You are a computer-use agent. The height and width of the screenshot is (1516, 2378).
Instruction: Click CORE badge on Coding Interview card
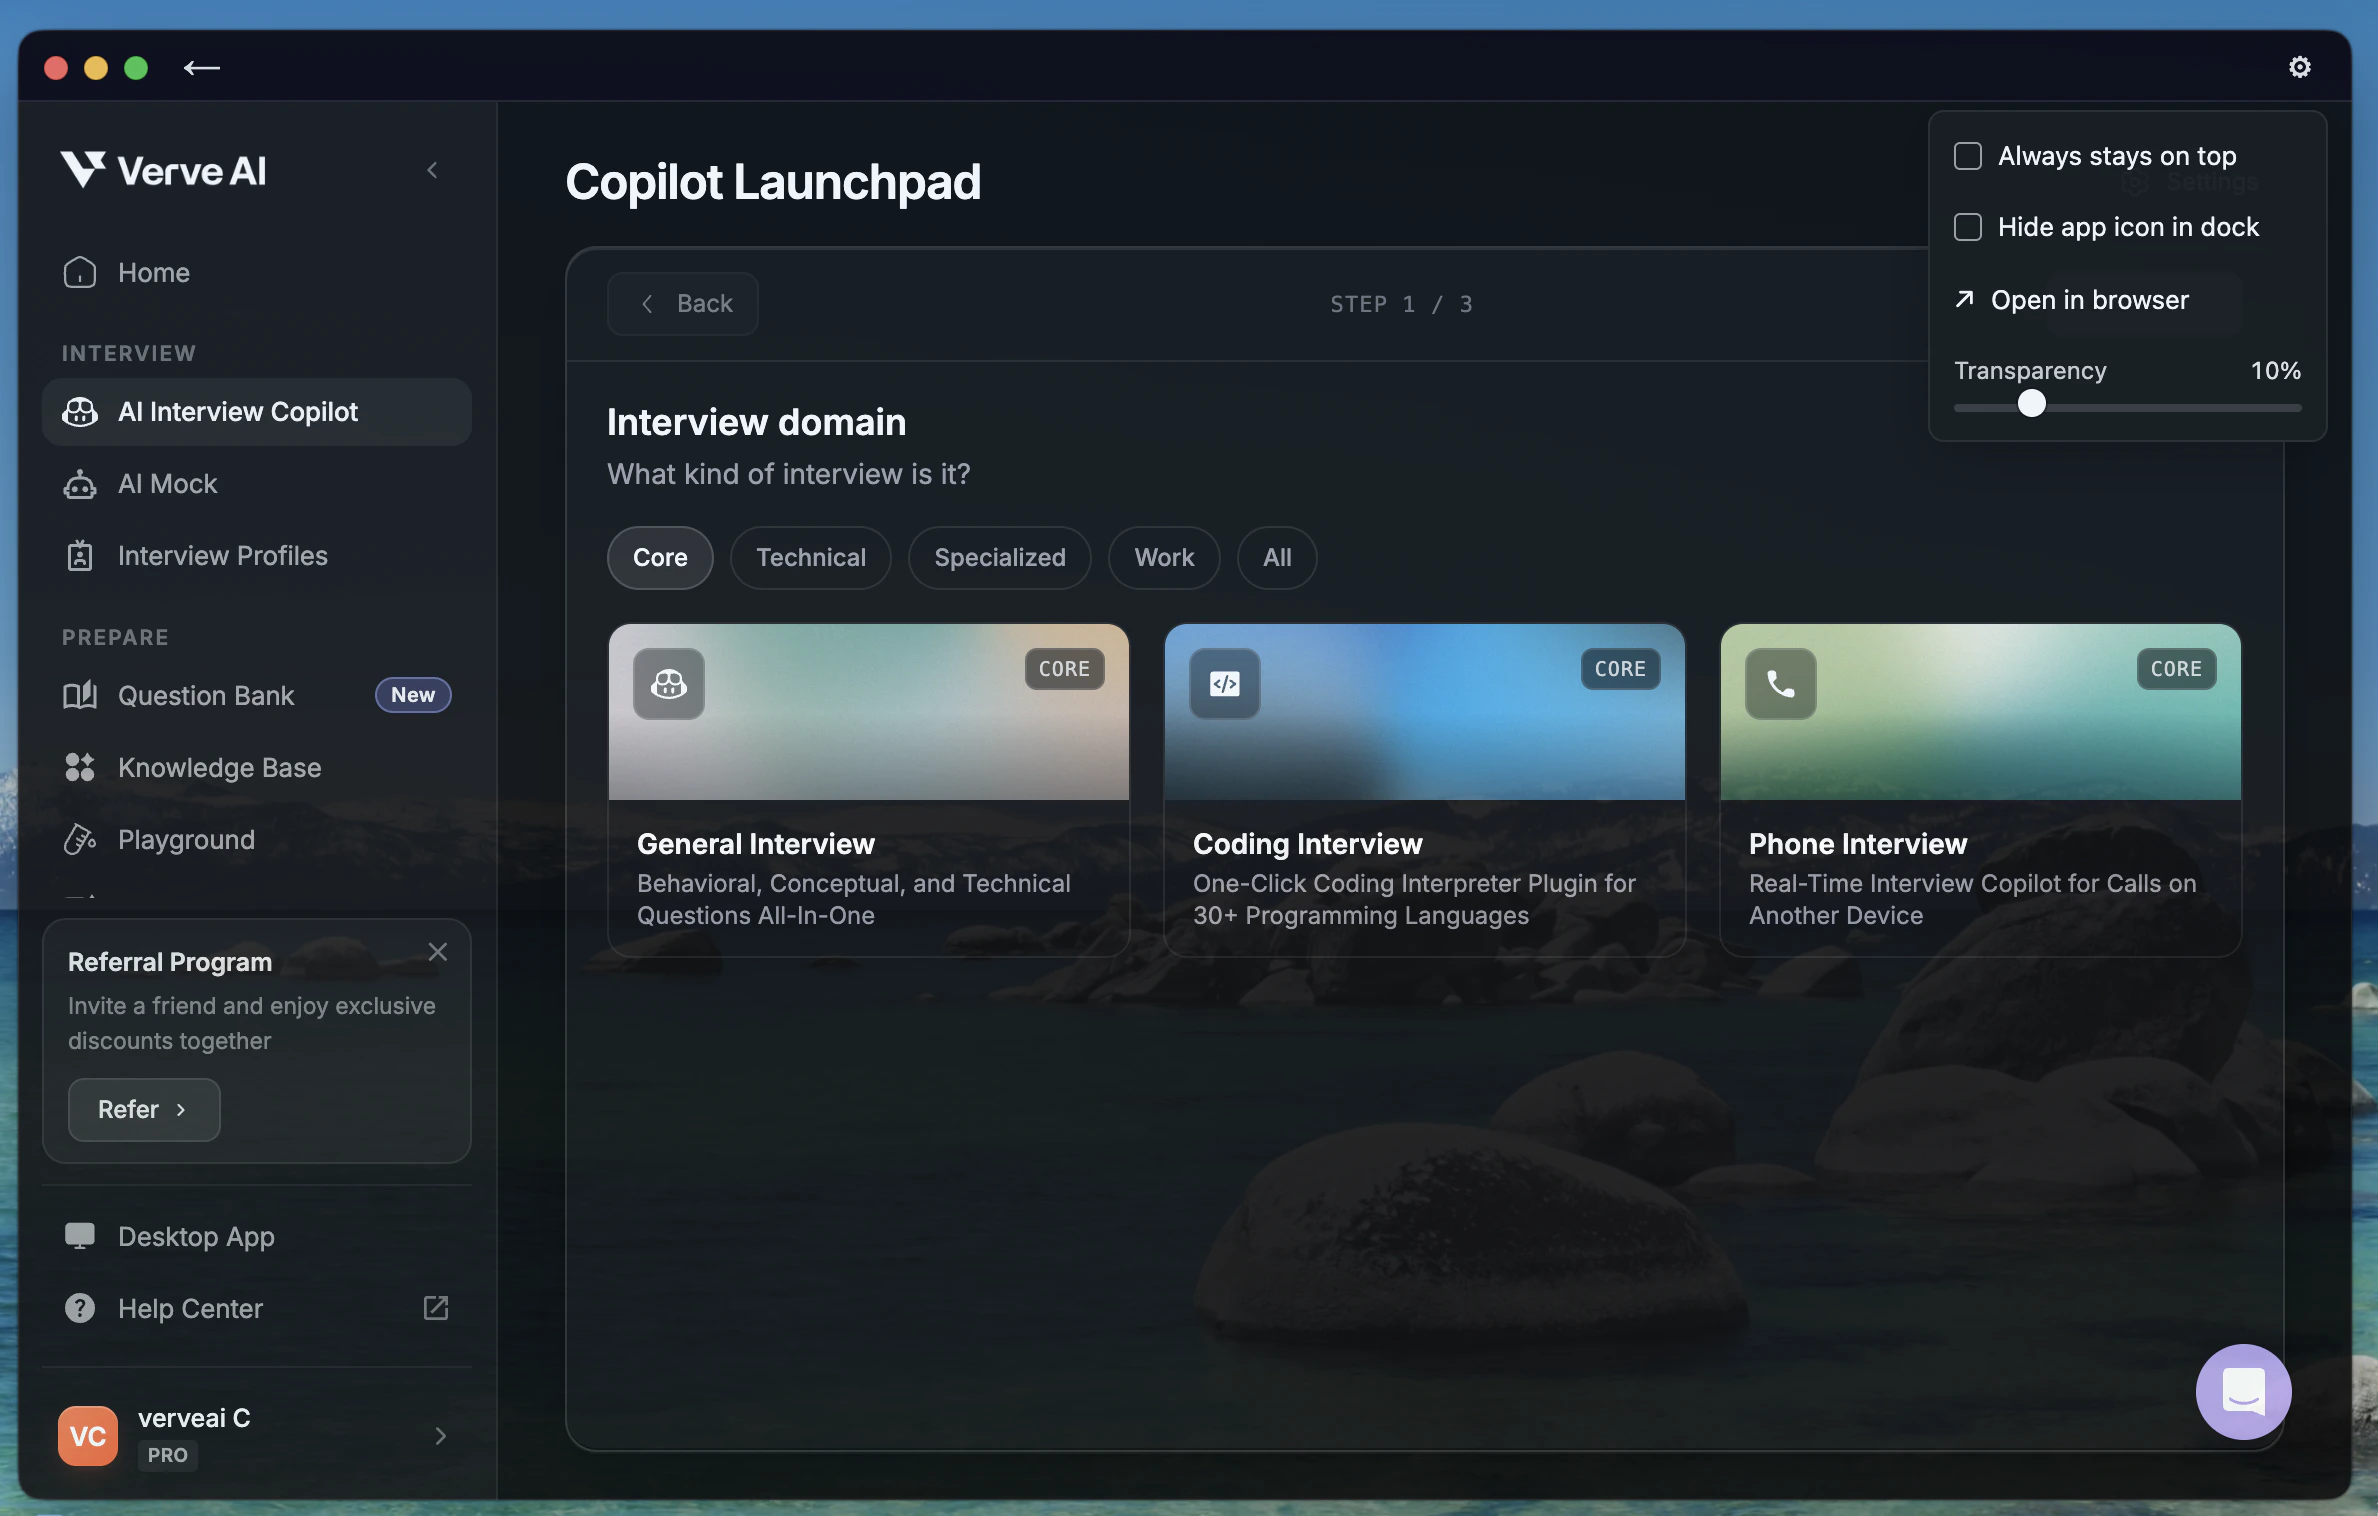(x=1620, y=669)
